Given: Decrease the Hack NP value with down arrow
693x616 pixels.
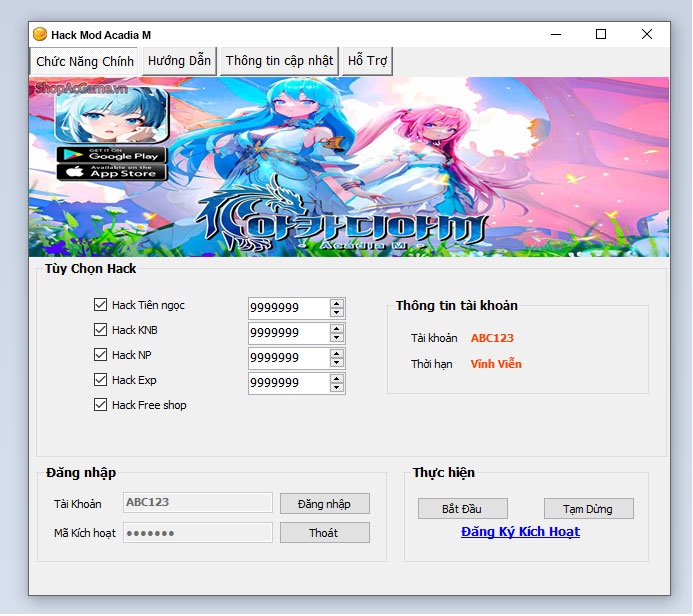Looking at the screenshot, I should (x=337, y=362).
